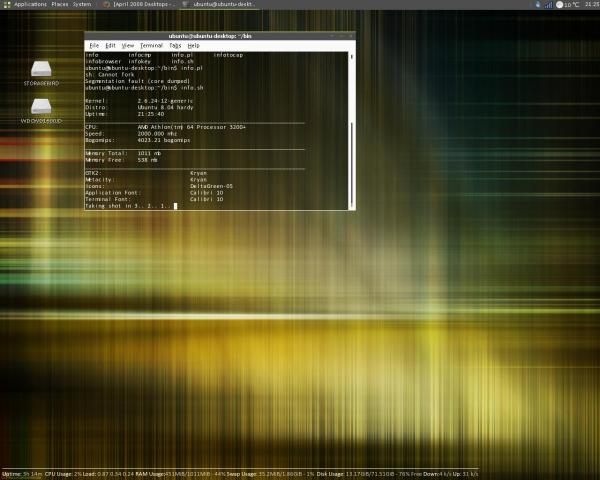The image size is (600, 480).
Task: Click the weather moon icon in the panel
Action: (559, 5)
